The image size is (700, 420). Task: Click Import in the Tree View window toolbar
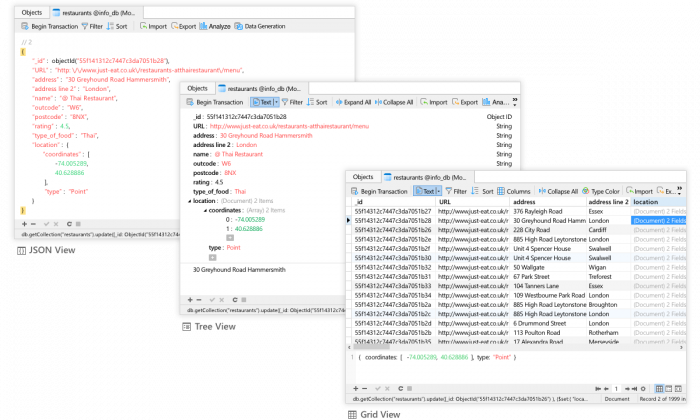click(433, 102)
